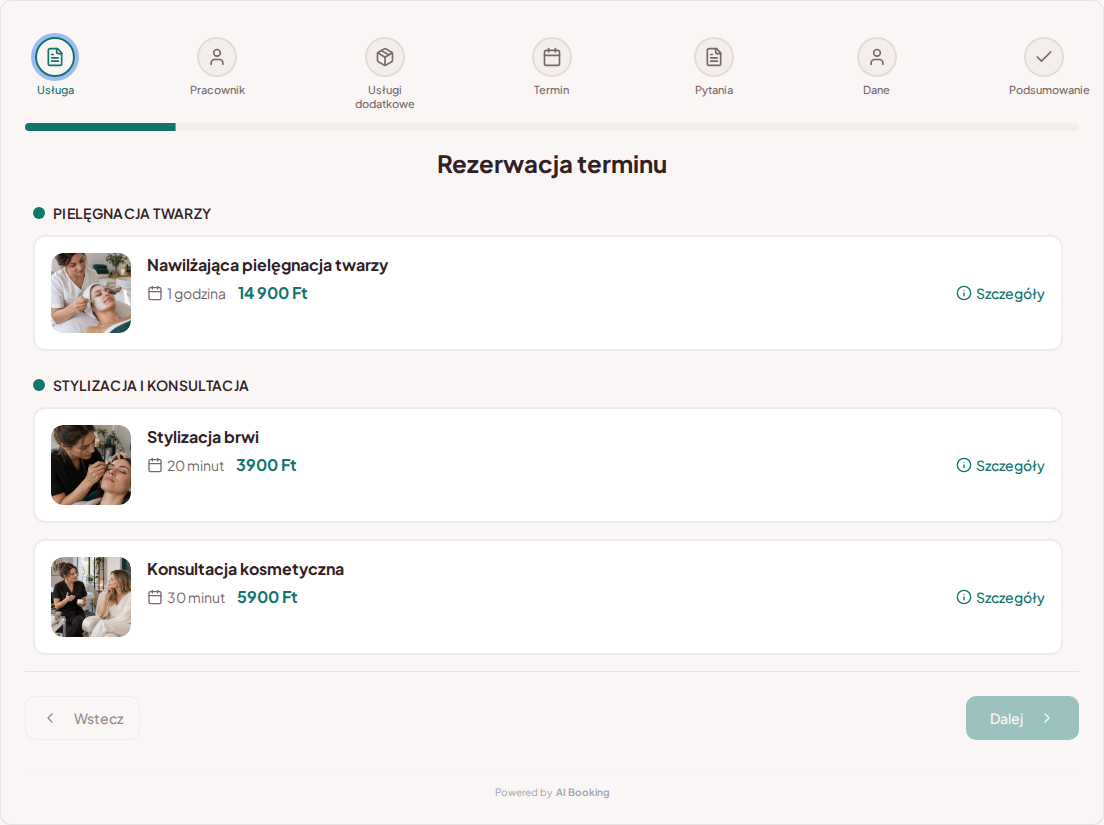Click the green booking progress bar
Screen dimensions: 1104x825
click(100, 127)
